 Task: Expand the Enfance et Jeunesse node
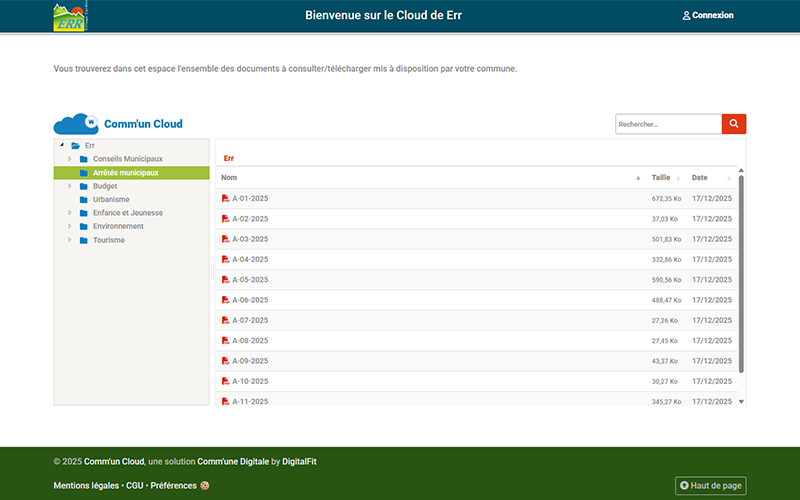click(70, 212)
